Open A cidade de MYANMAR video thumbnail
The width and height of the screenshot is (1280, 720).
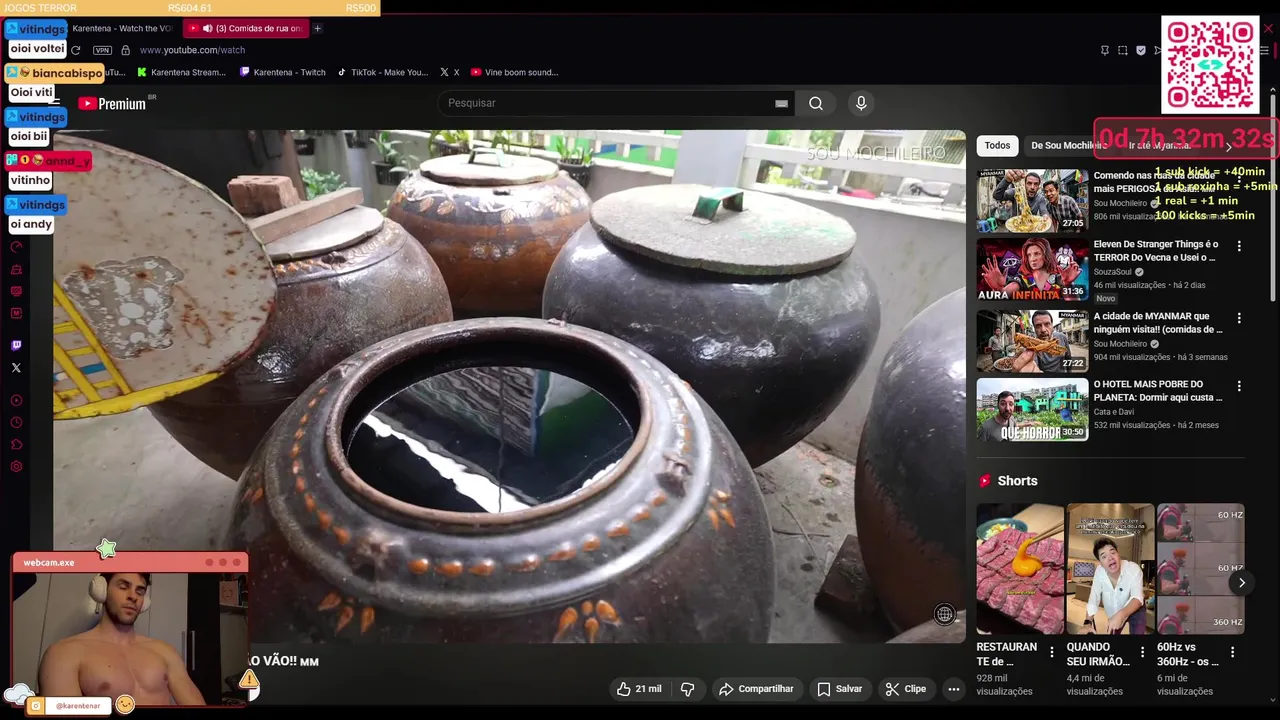point(1032,341)
